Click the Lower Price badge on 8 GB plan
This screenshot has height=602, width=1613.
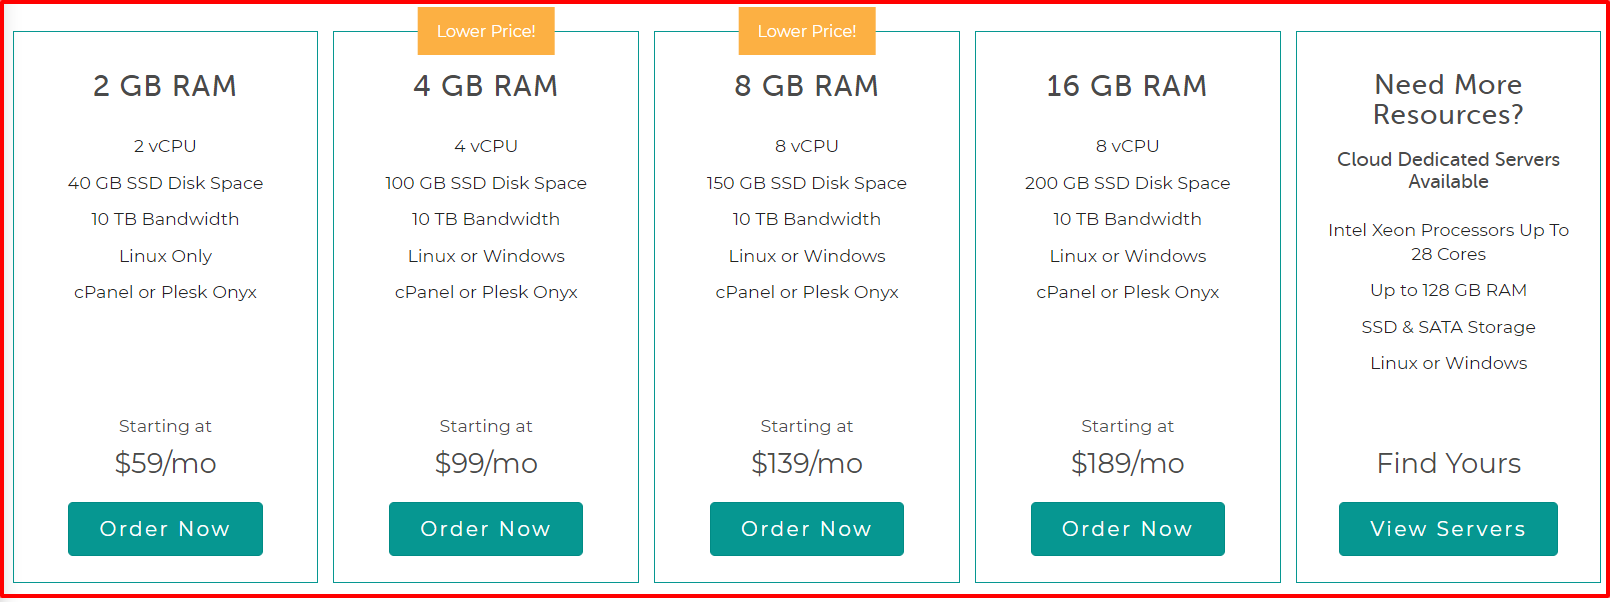point(807,30)
